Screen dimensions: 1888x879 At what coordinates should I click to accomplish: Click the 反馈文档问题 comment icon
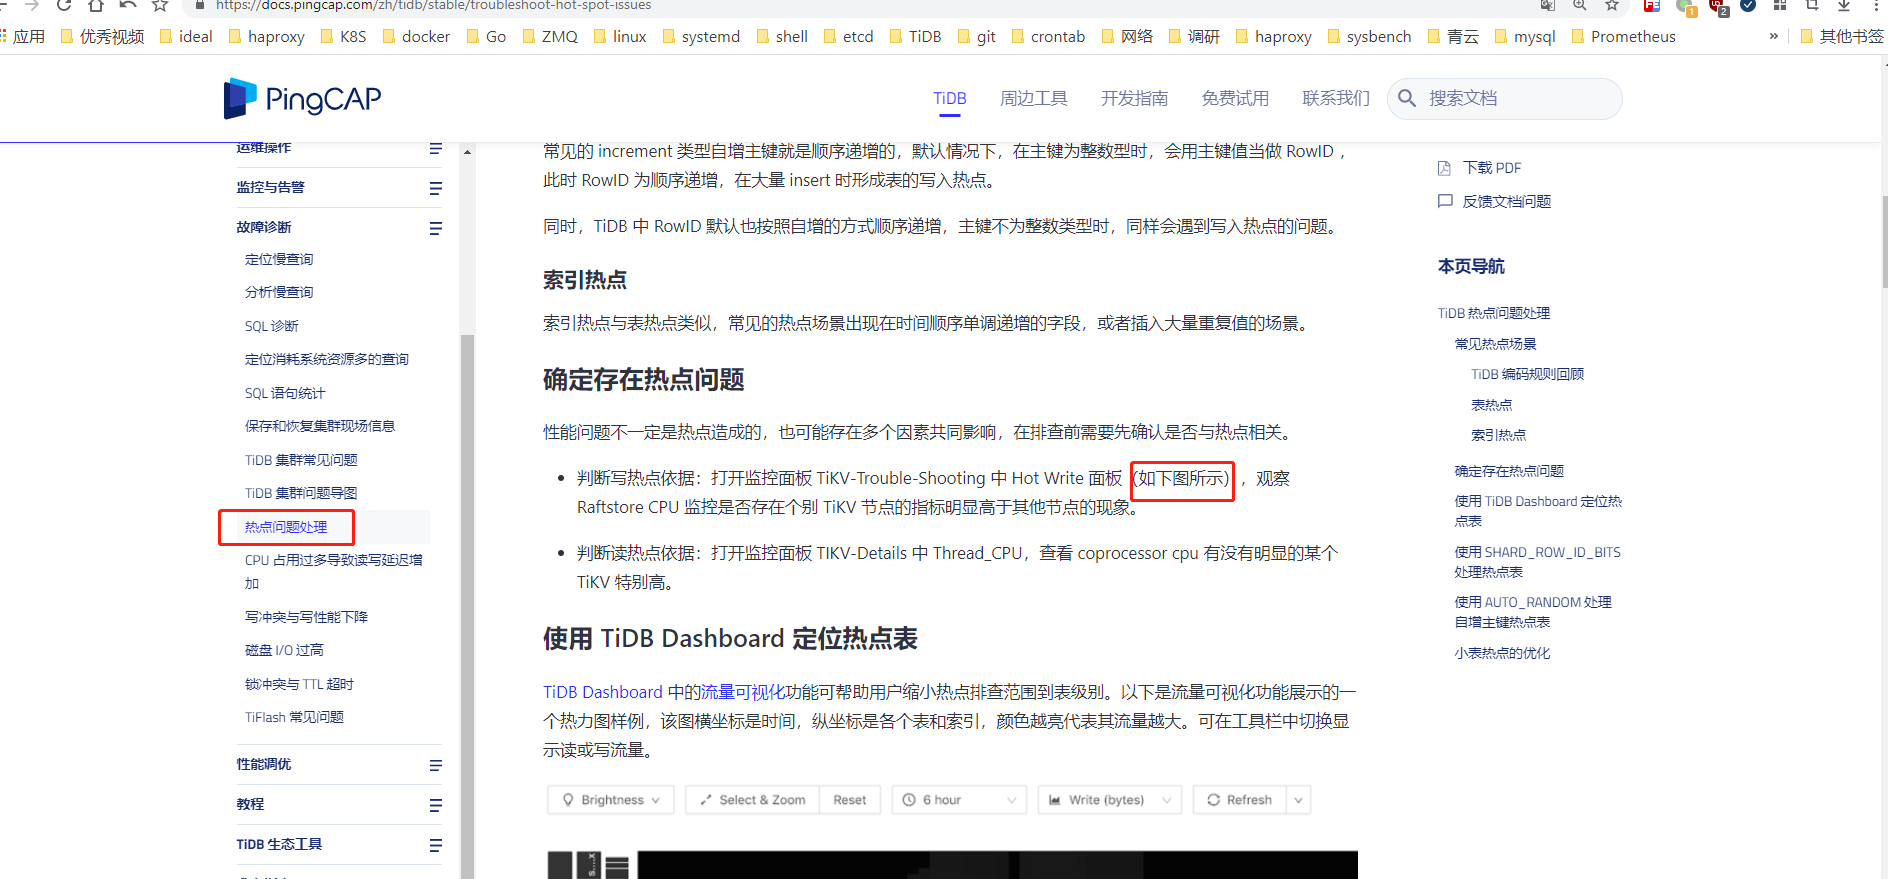pyautogui.click(x=1445, y=201)
